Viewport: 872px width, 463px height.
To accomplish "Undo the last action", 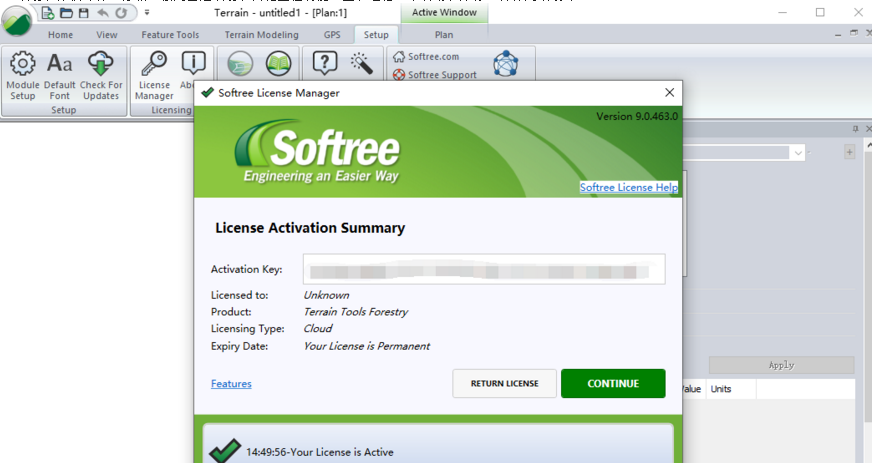I will [x=103, y=12].
